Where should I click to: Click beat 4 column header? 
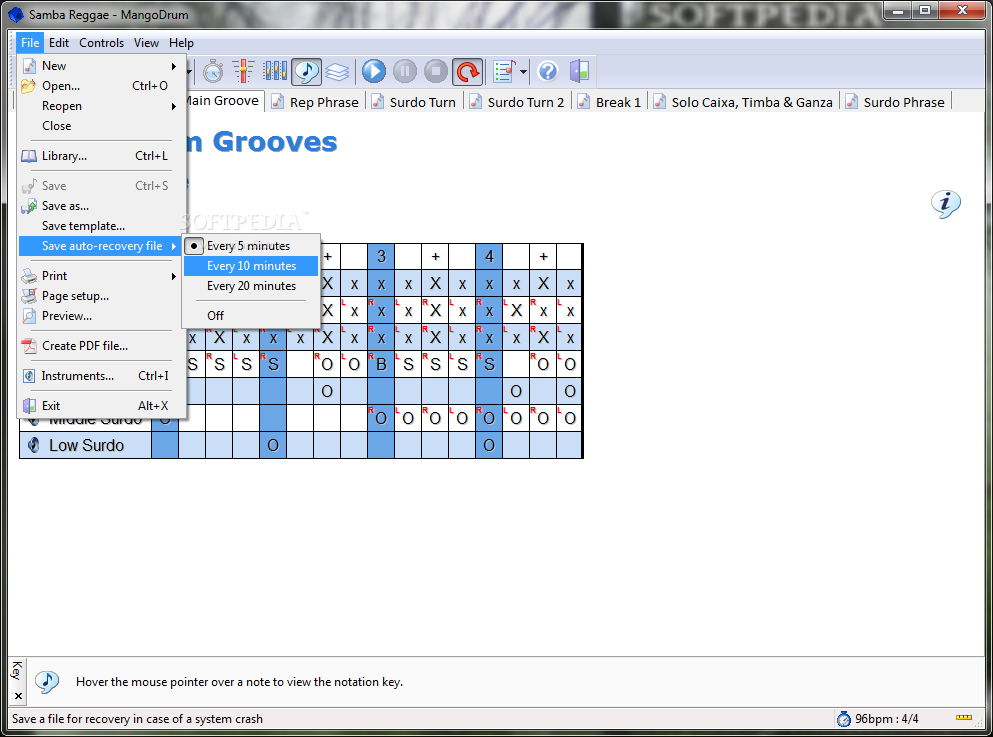[x=489, y=256]
